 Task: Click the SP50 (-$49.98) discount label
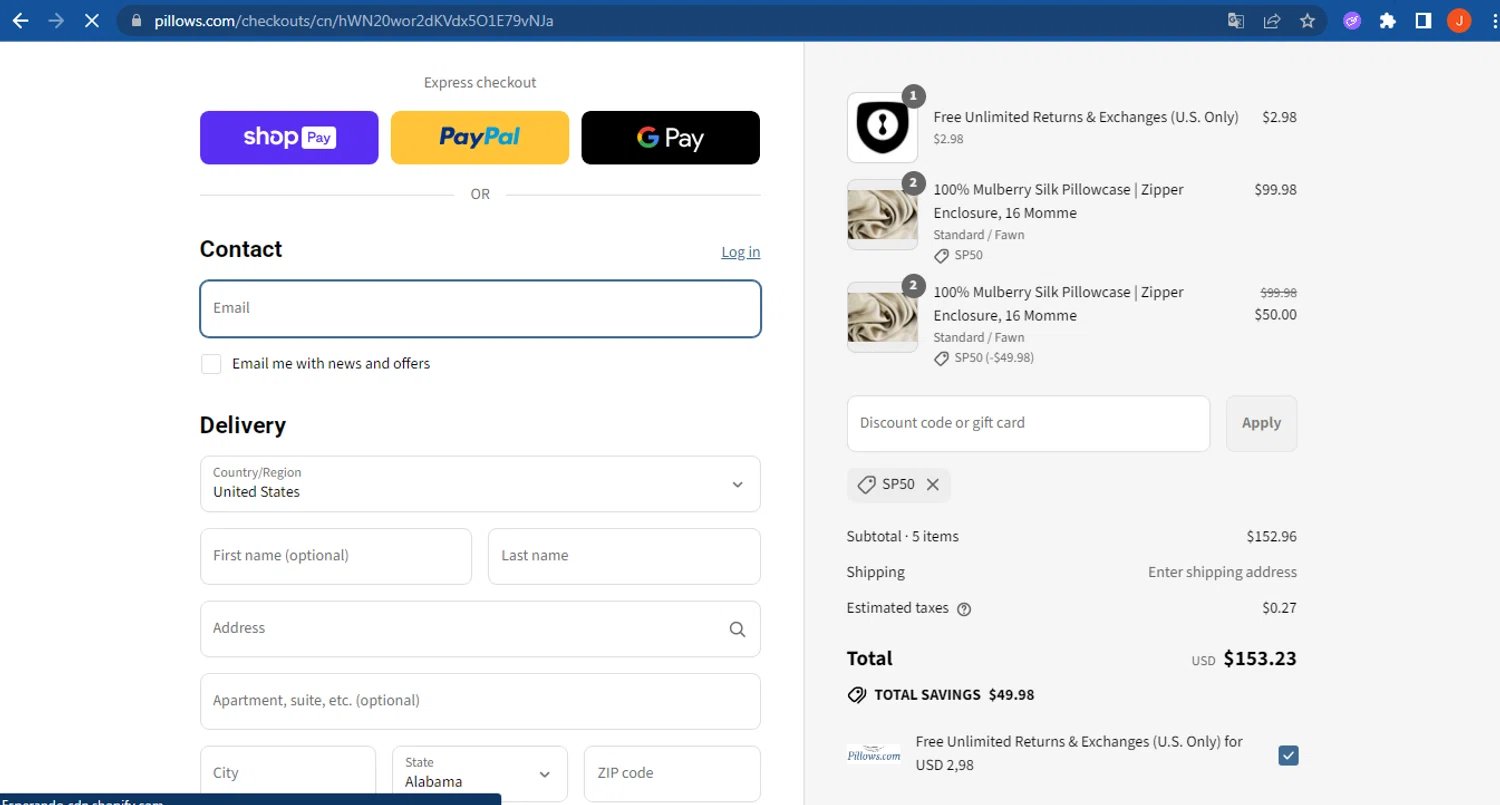pos(994,358)
